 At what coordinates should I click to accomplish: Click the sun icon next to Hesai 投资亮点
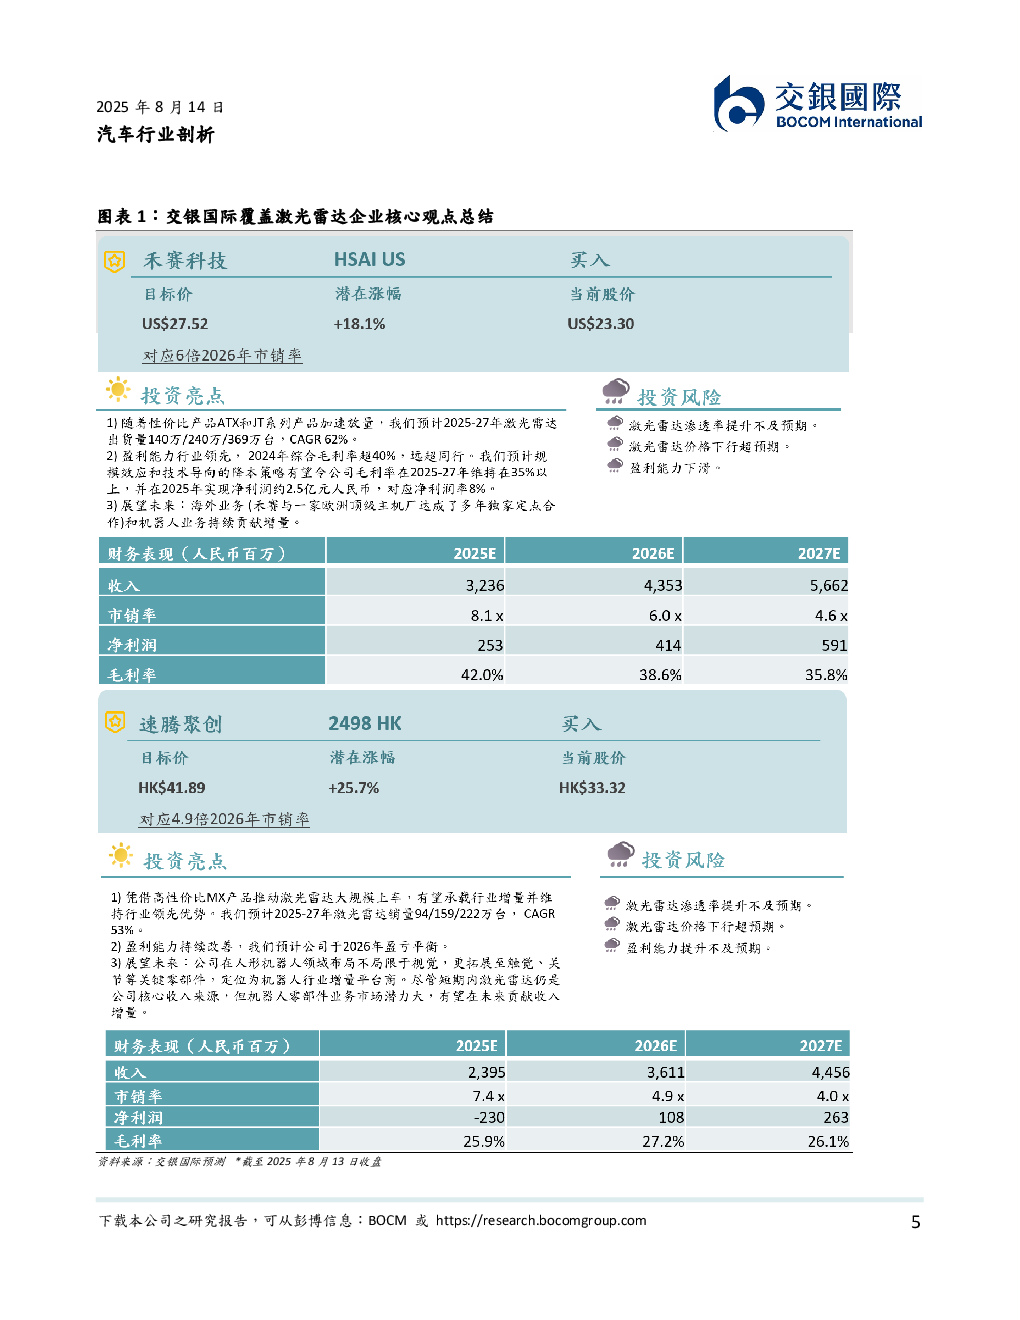118,390
